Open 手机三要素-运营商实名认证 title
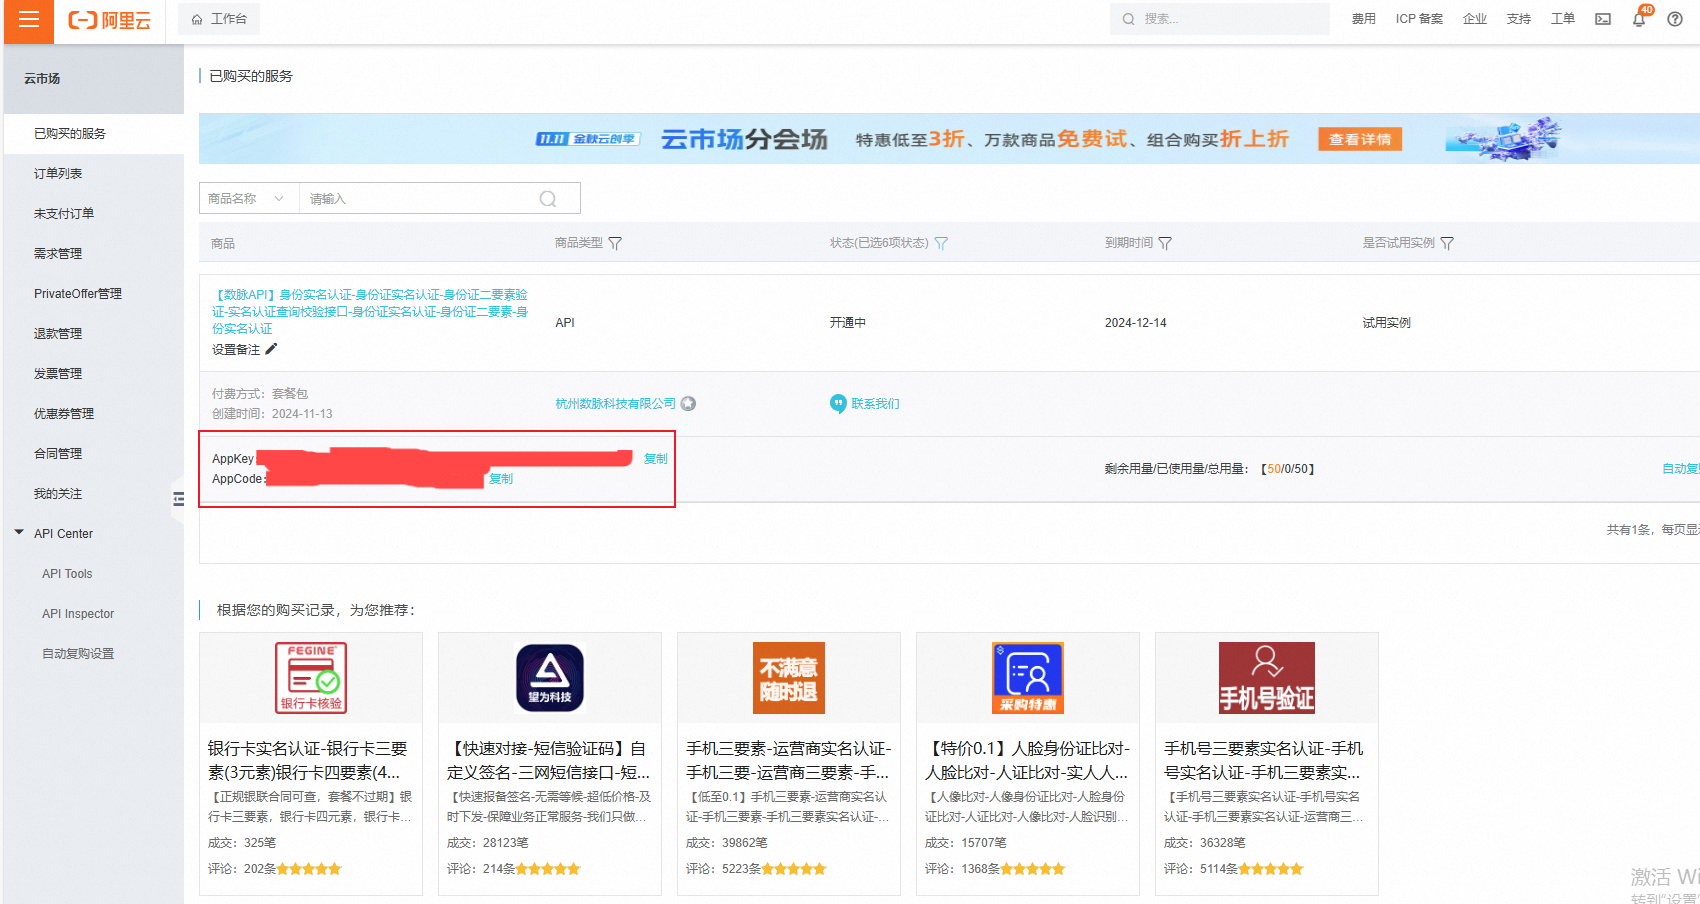The image size is (1700, 904). pyautogui.click(x=788, y=760)
